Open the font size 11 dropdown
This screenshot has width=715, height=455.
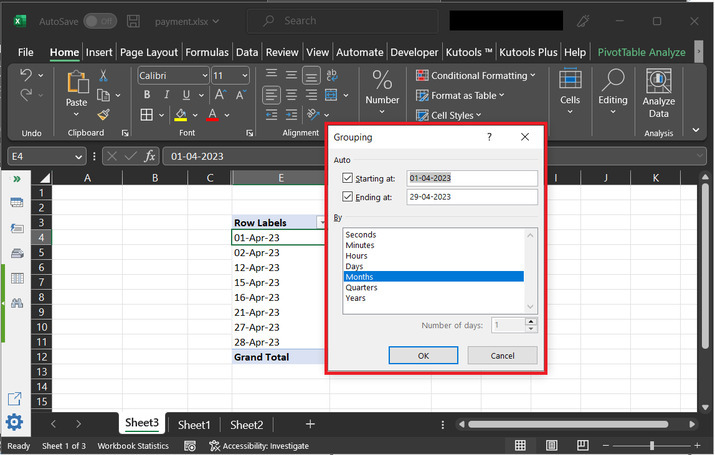coord(245,76)
